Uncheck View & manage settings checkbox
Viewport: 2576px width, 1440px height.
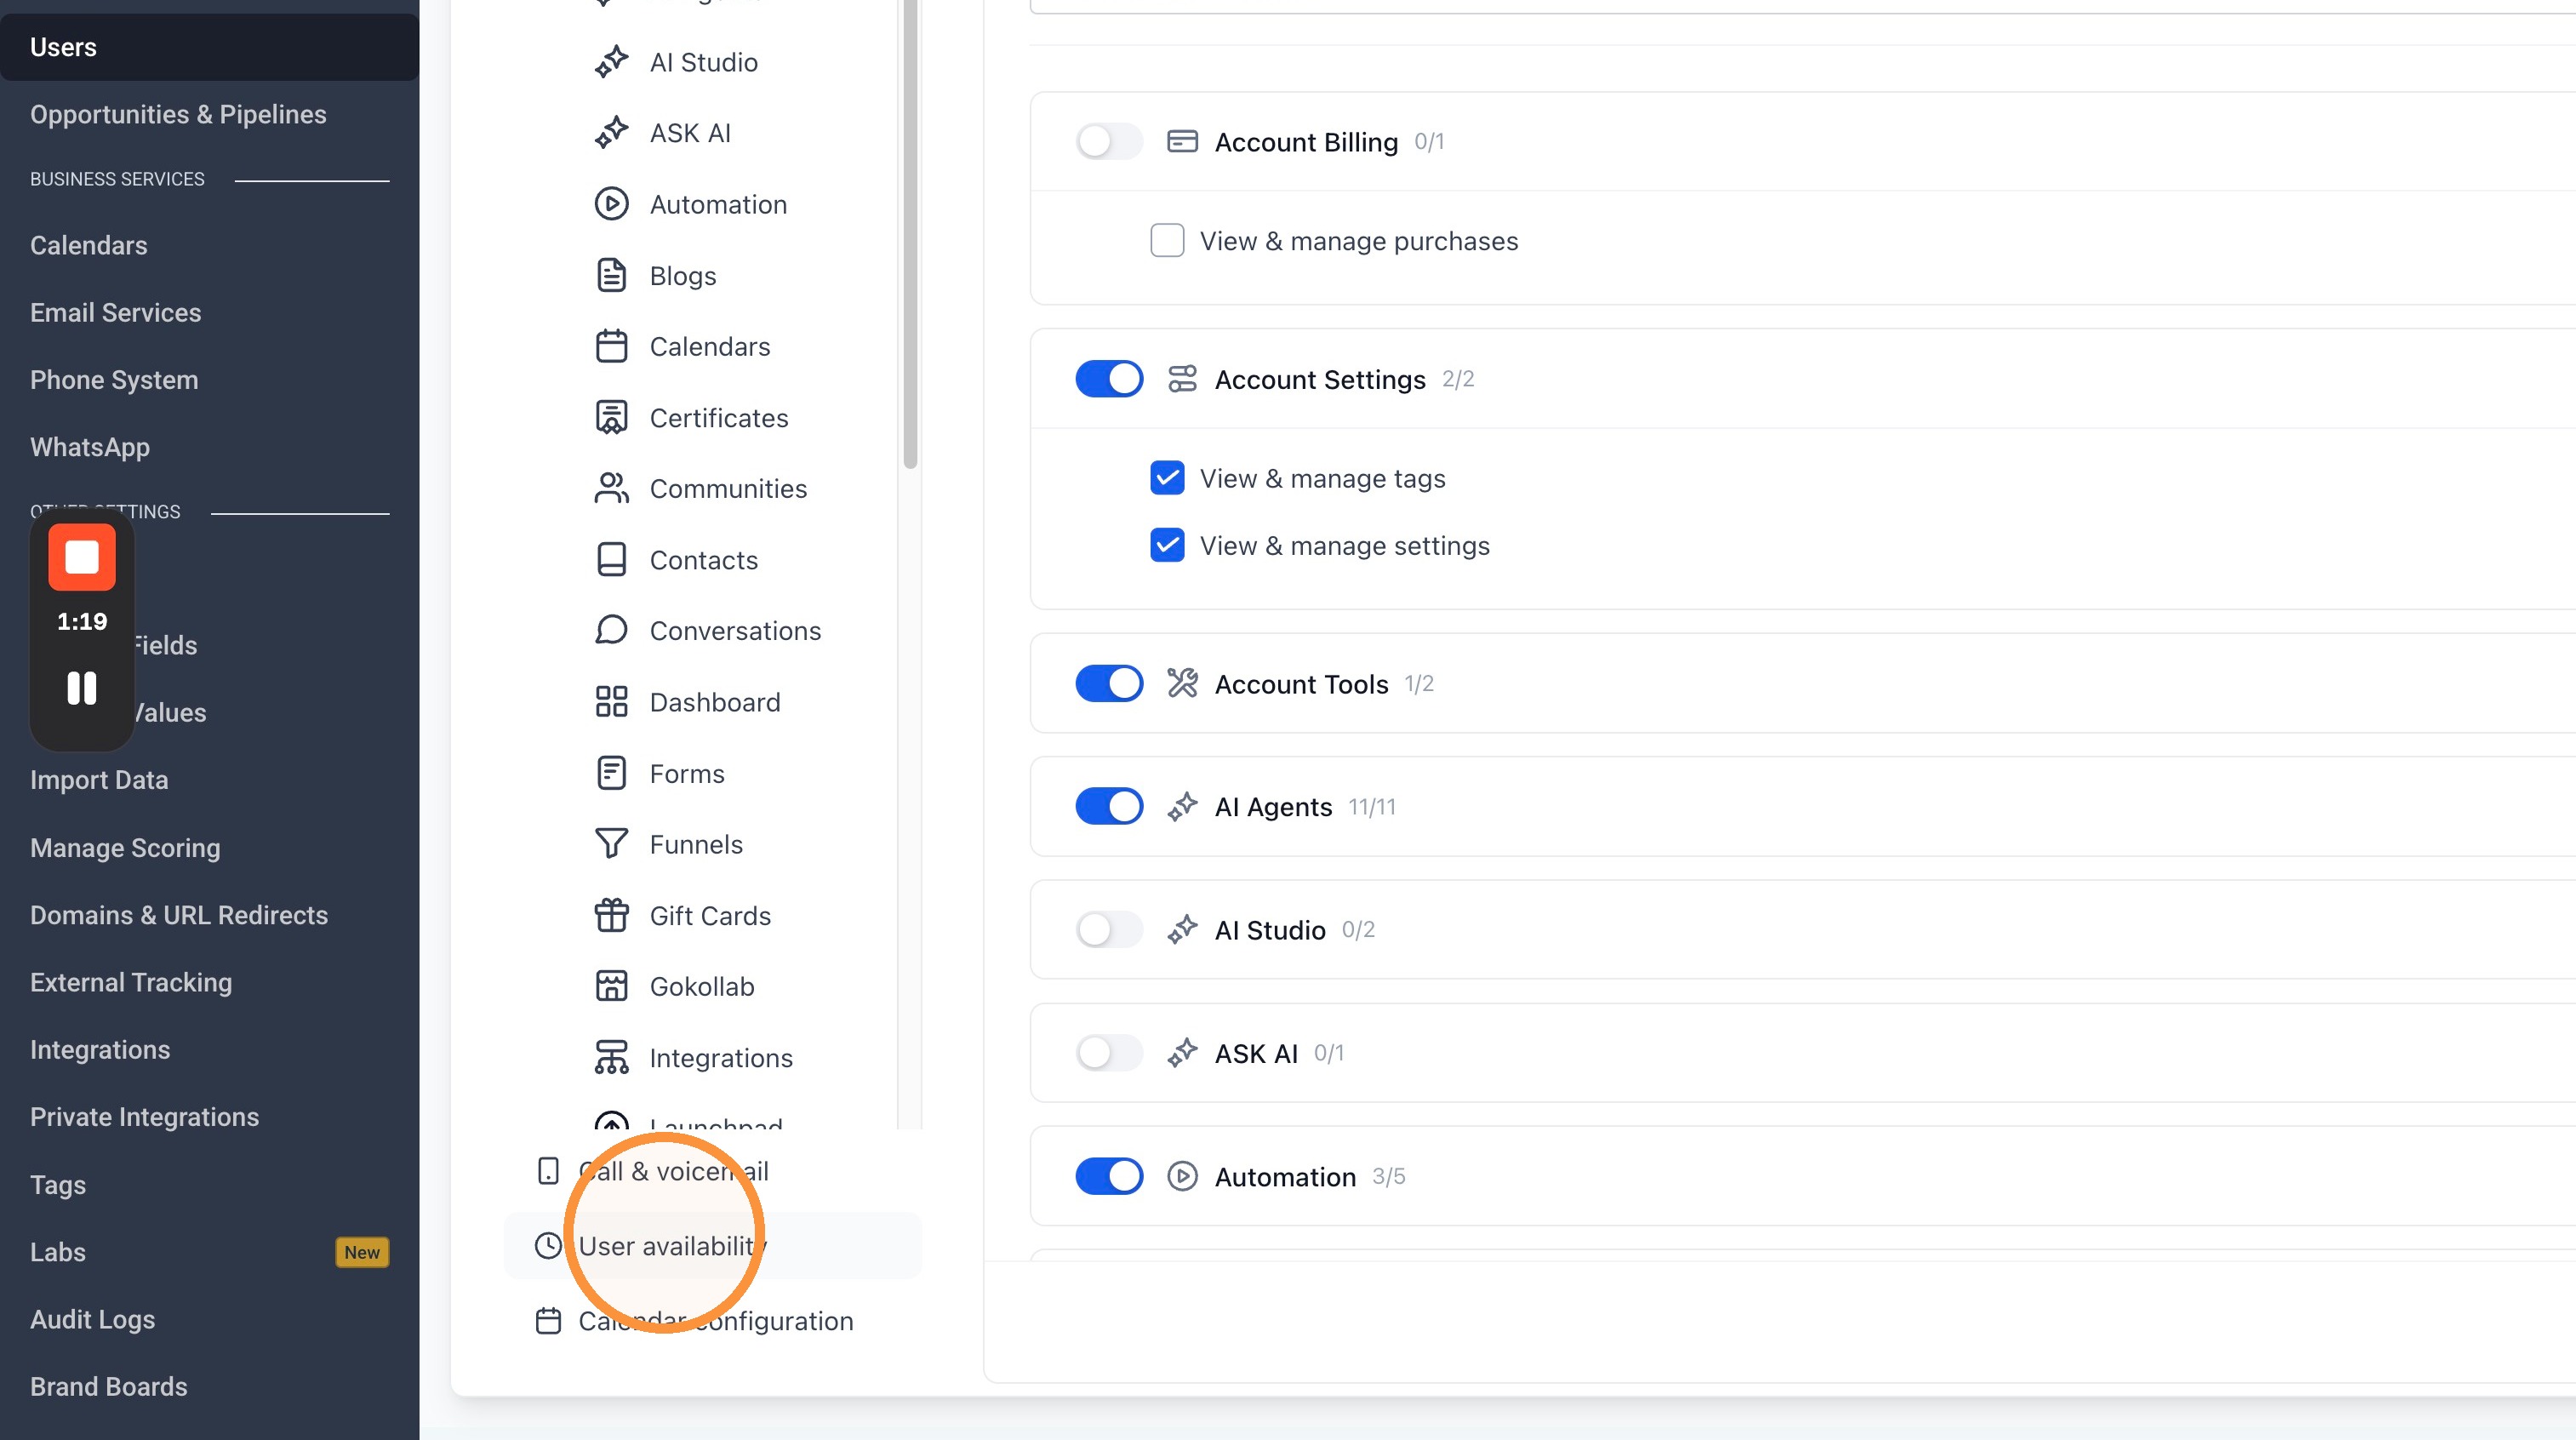coord(1167,545)
